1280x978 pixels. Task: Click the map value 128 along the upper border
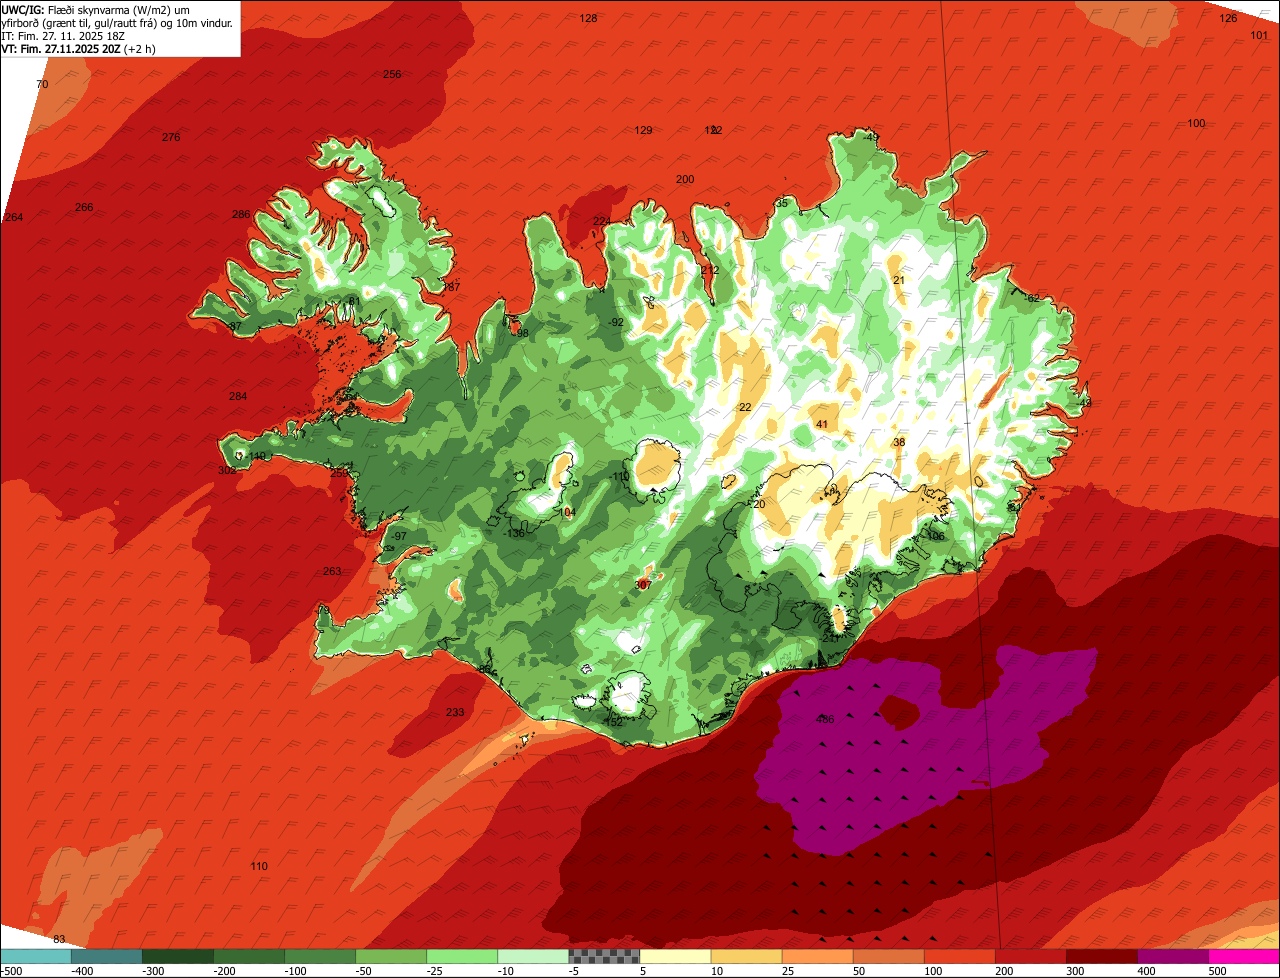pos(588,19)
